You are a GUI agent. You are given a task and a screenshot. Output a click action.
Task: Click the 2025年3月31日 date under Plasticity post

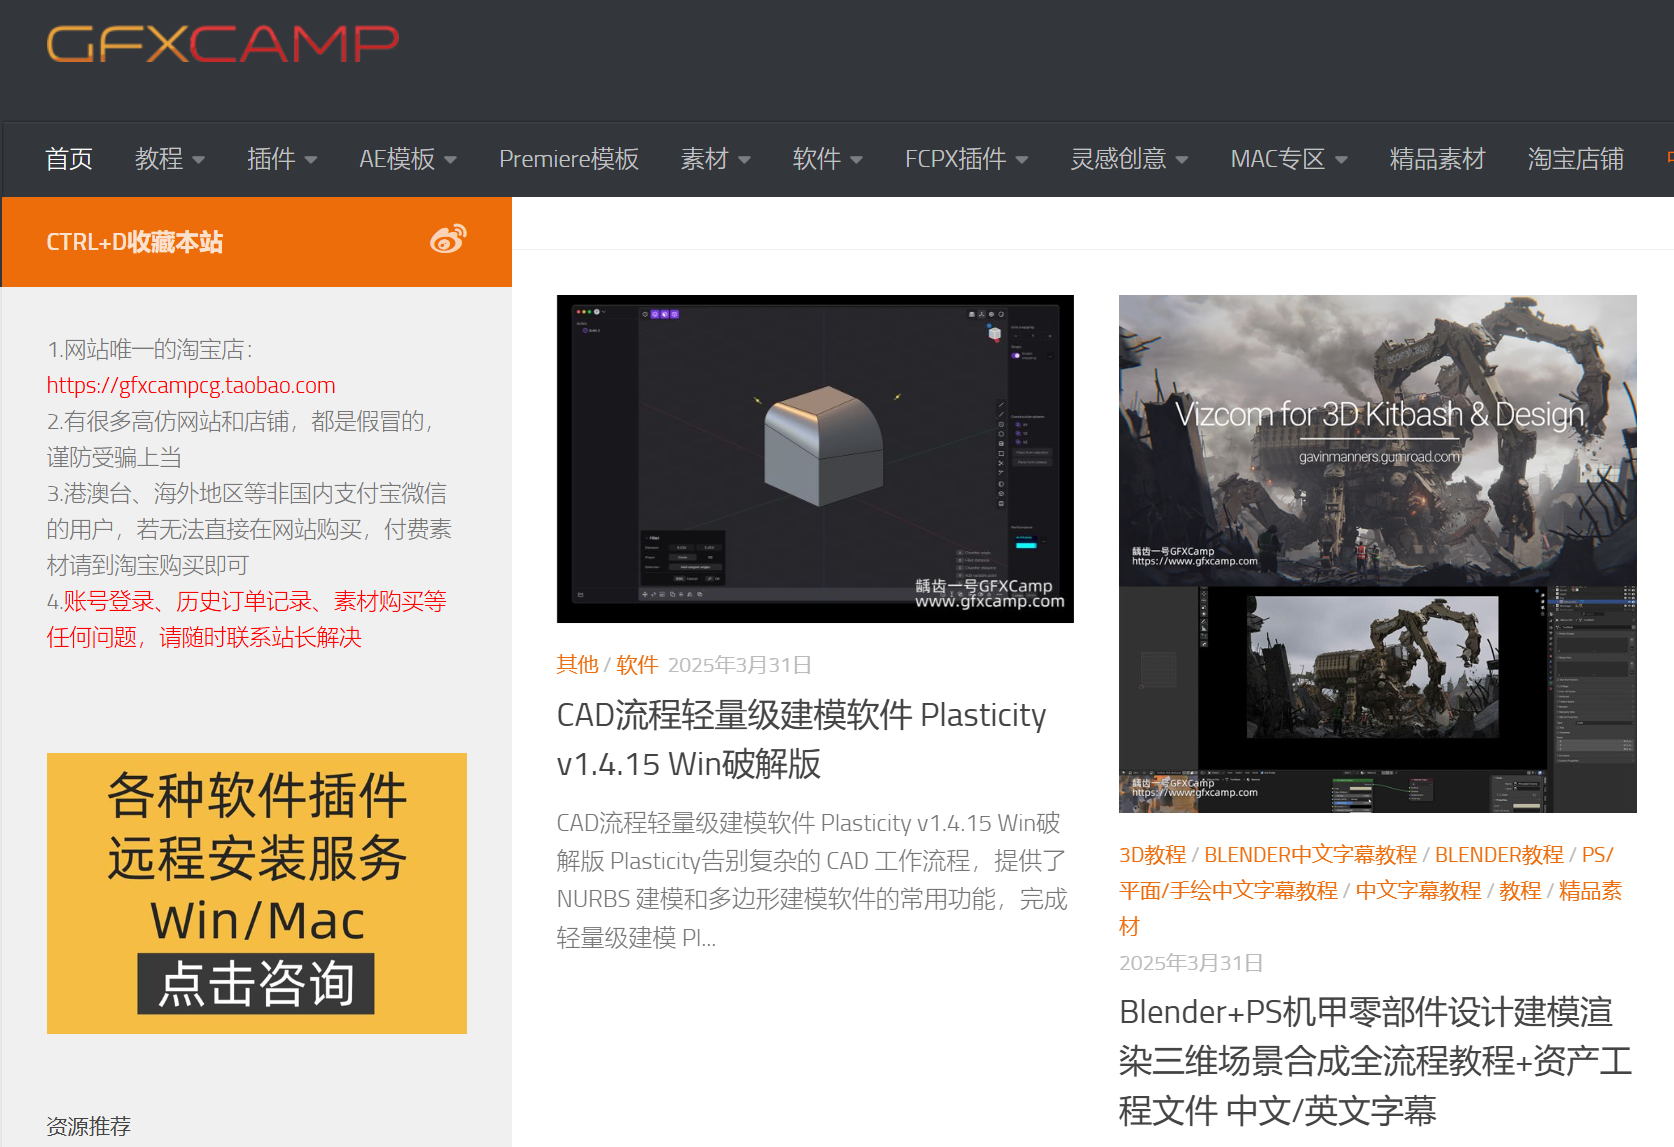[739, 665]
